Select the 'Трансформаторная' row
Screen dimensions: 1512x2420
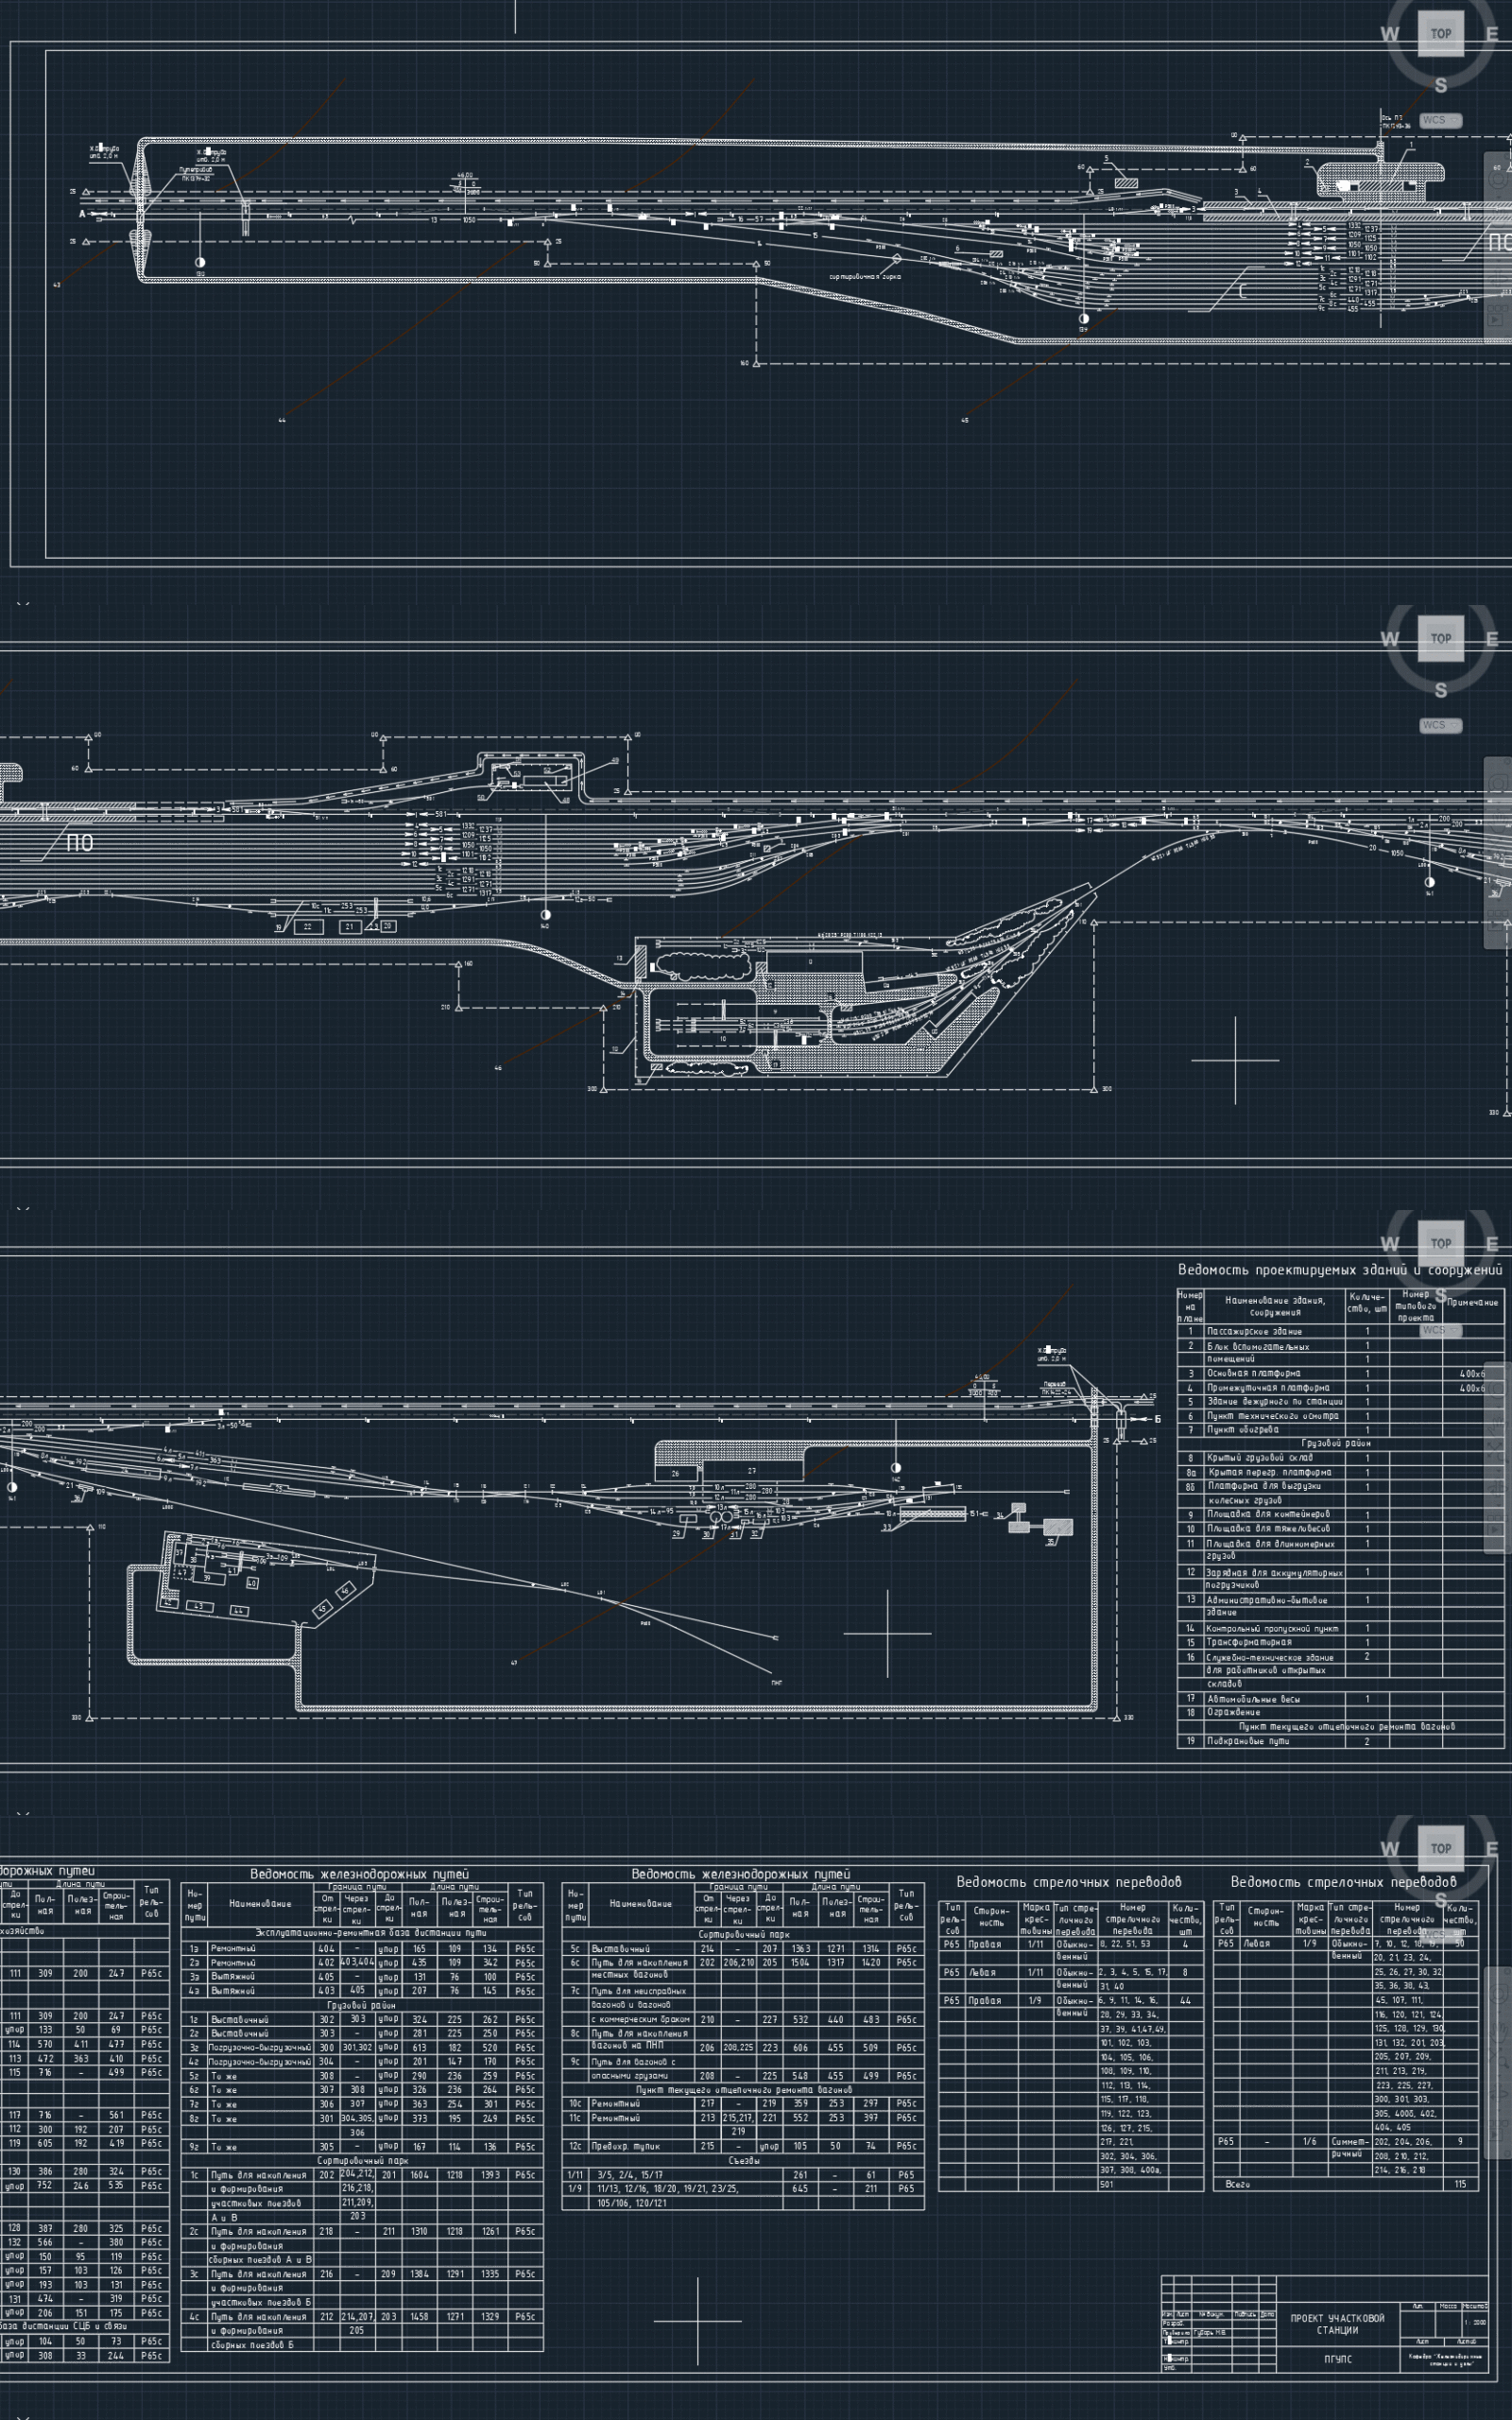click(x=1340, y=1642)
